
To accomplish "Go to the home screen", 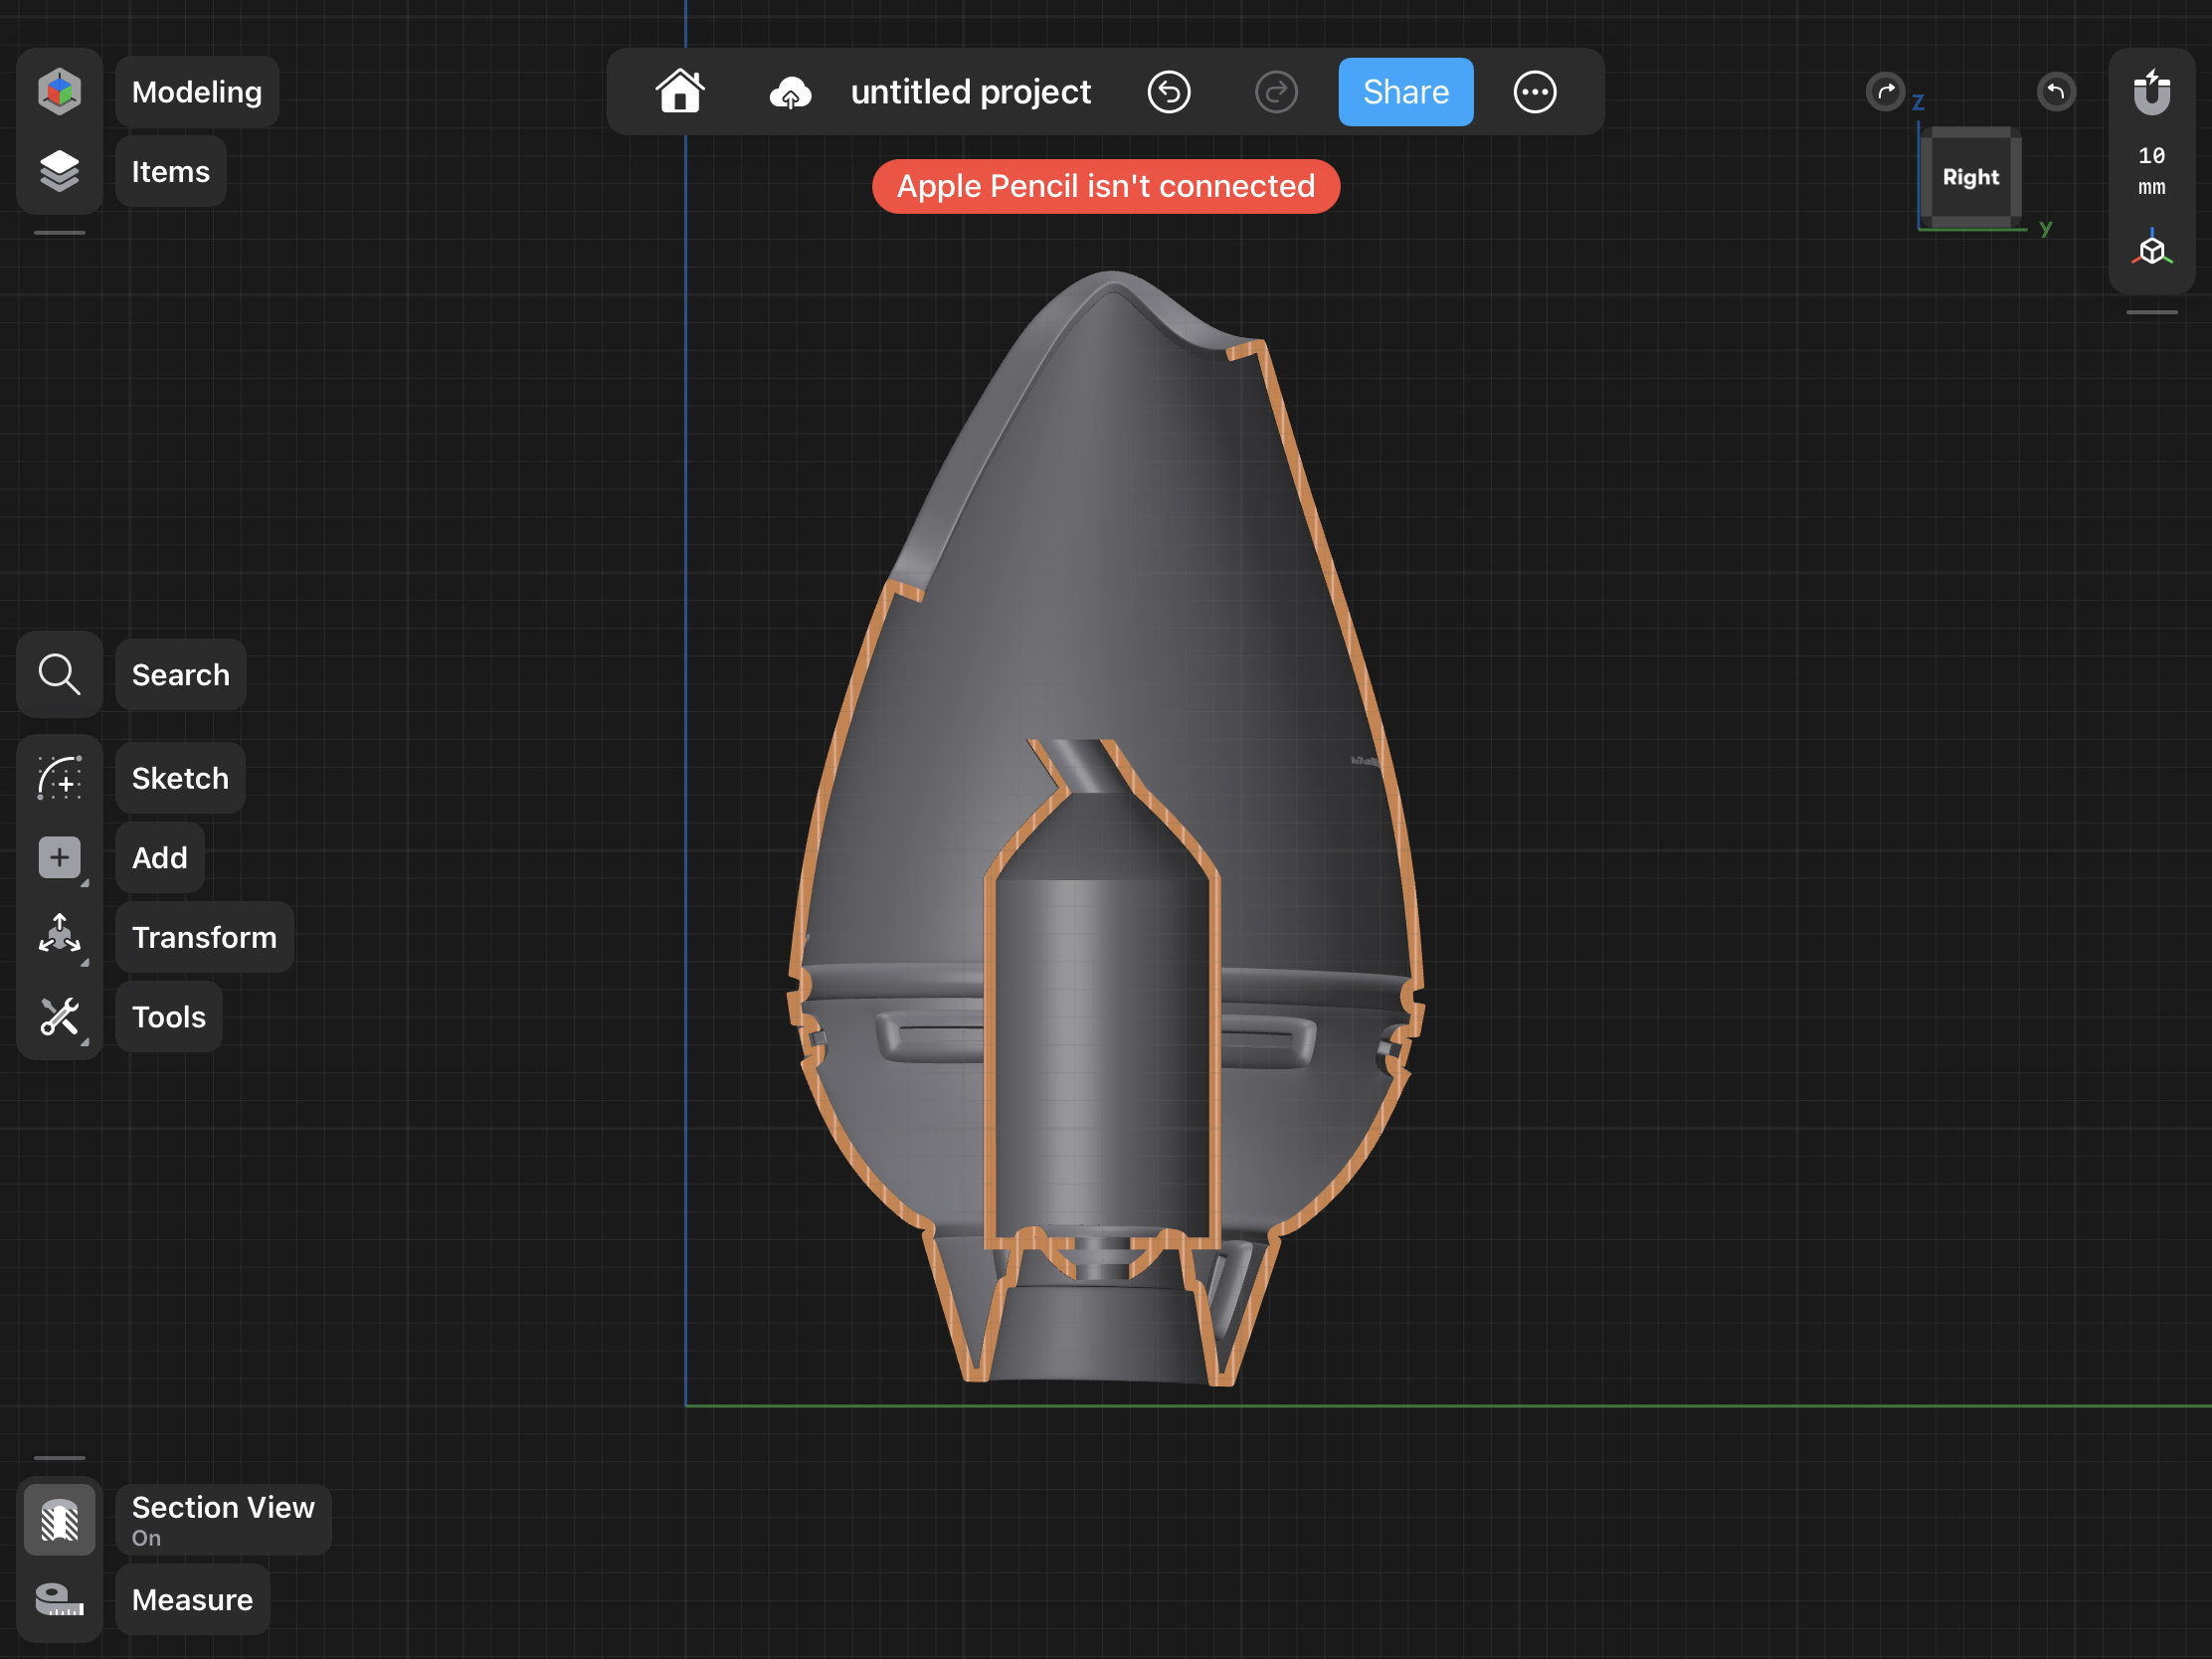I will [x=680, y=92].
